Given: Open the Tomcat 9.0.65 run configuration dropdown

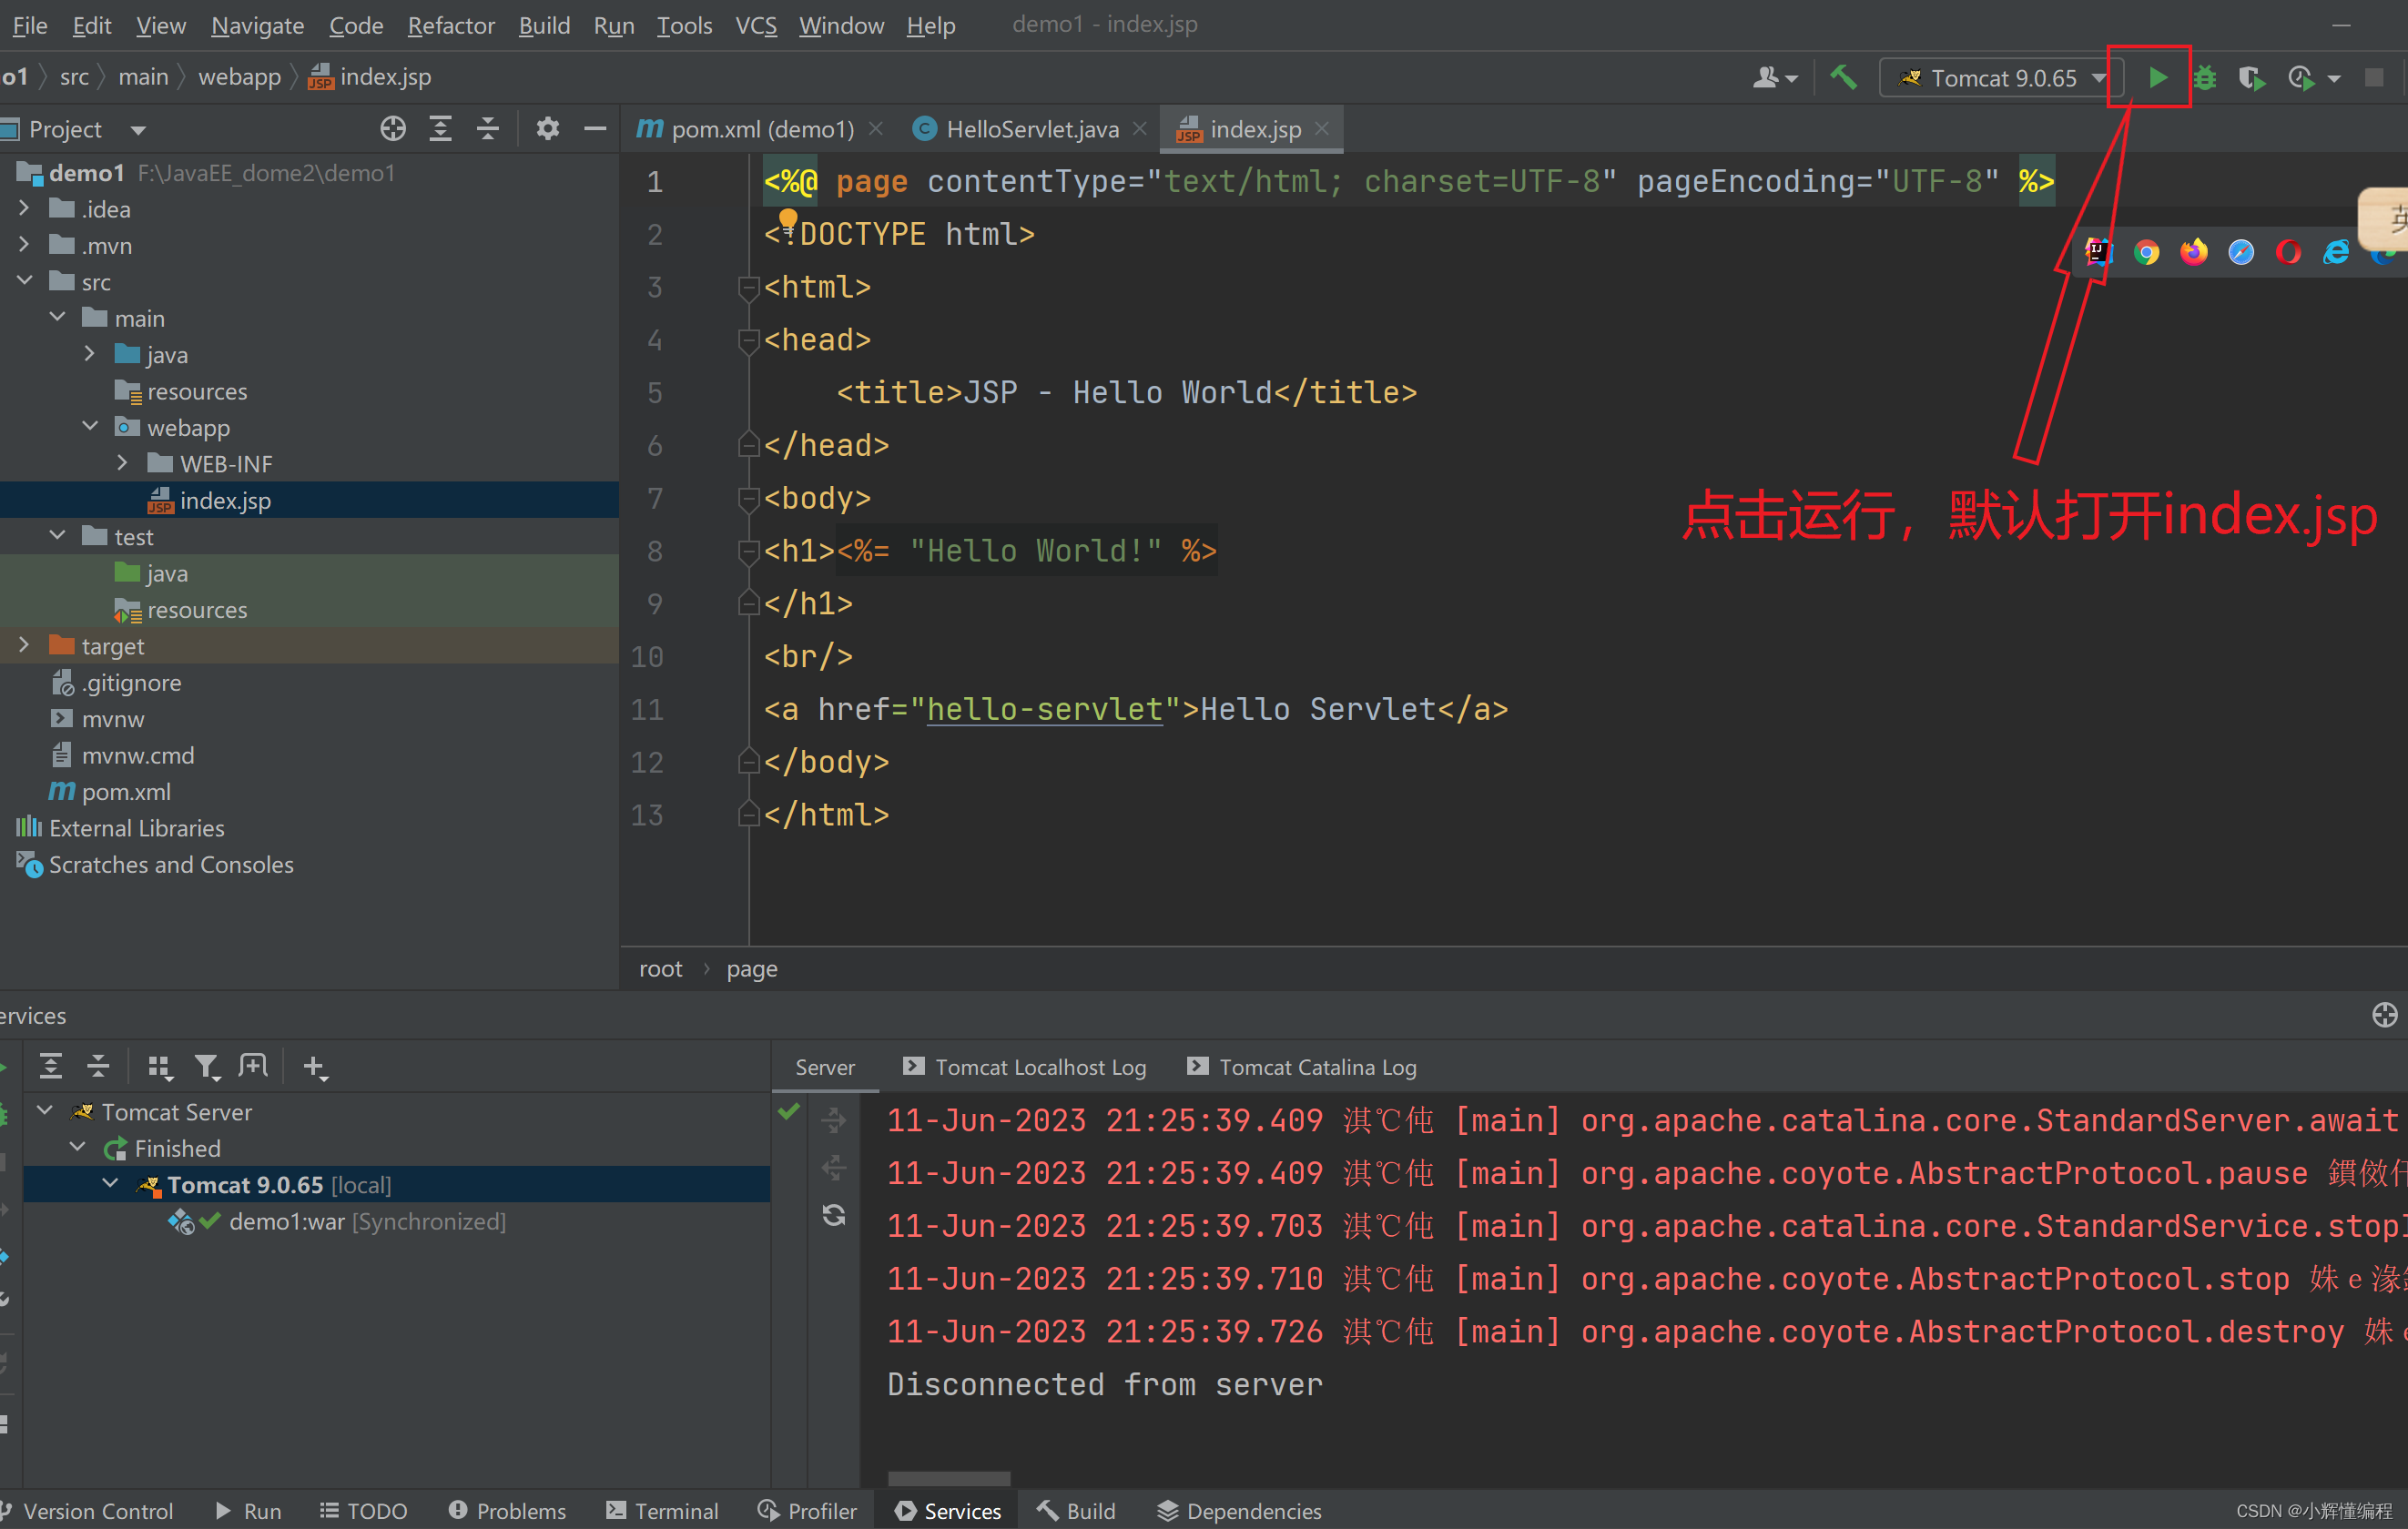Looking at the screenshot, I should click(2003, 78).
